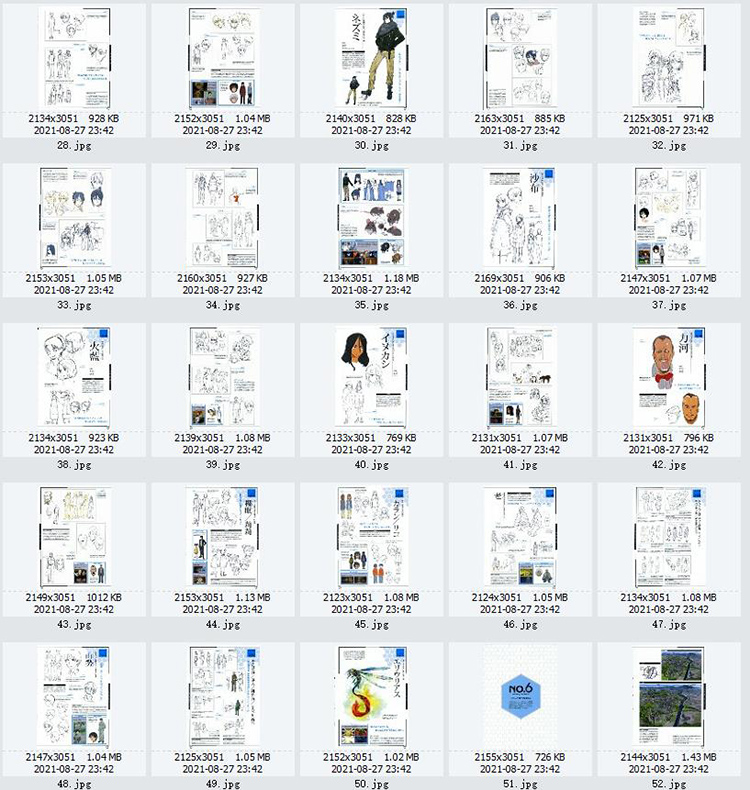Click the 2134x3051 1.18 MB info line
Viewport: 750px width, 790px height.
point(371,278)
